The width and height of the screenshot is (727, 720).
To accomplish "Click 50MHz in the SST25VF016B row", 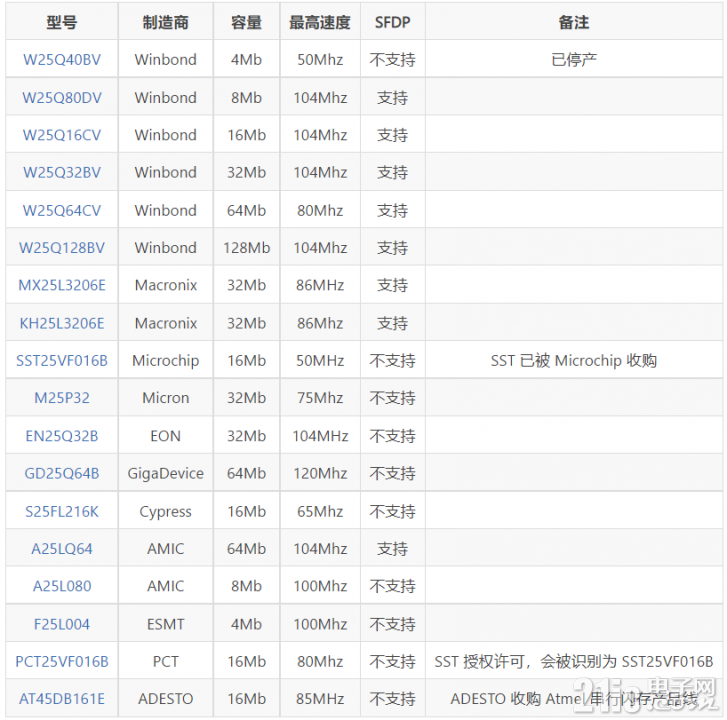I will 320,361.
